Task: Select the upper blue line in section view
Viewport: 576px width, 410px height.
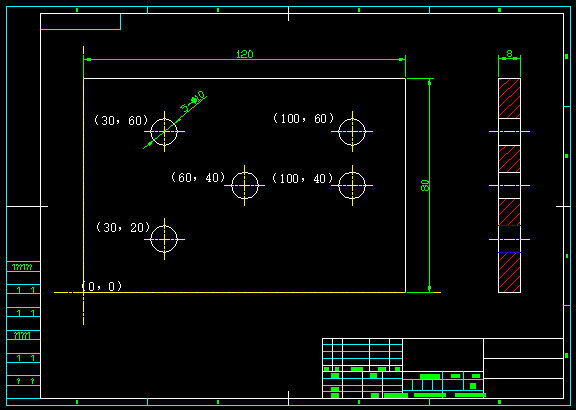Action: tap(509, 225)
